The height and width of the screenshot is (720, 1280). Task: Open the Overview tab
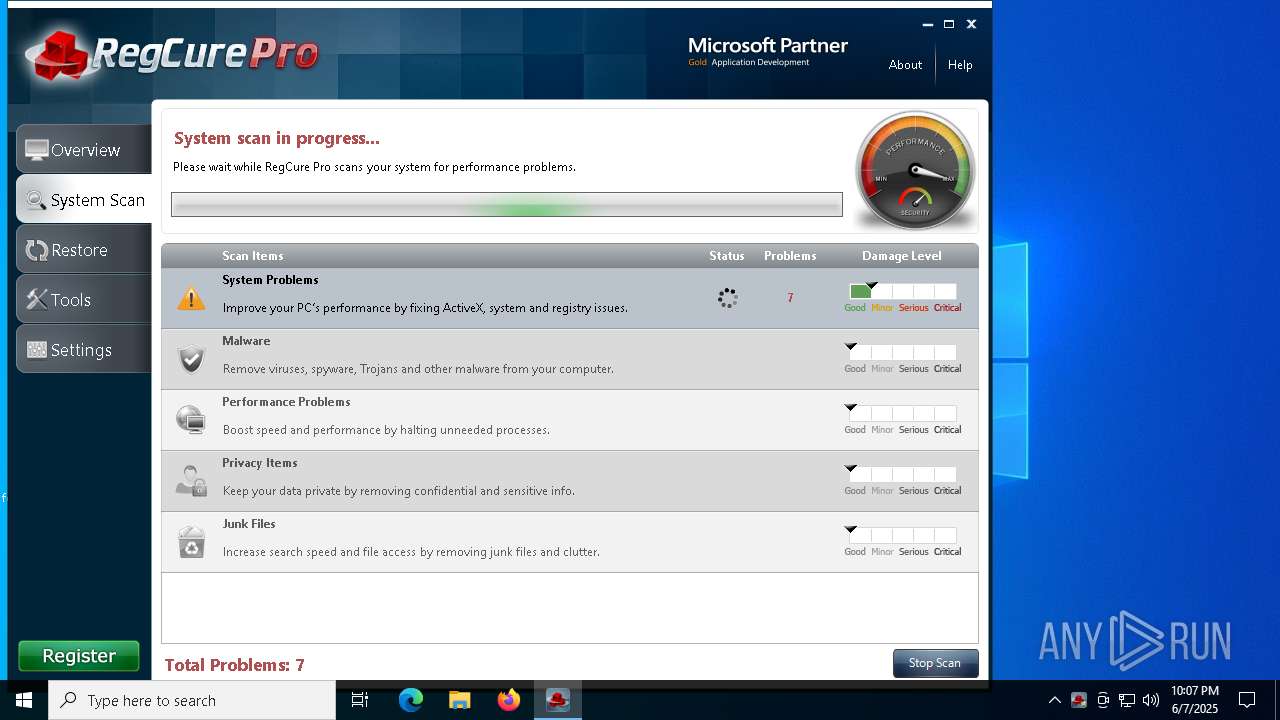84,149
